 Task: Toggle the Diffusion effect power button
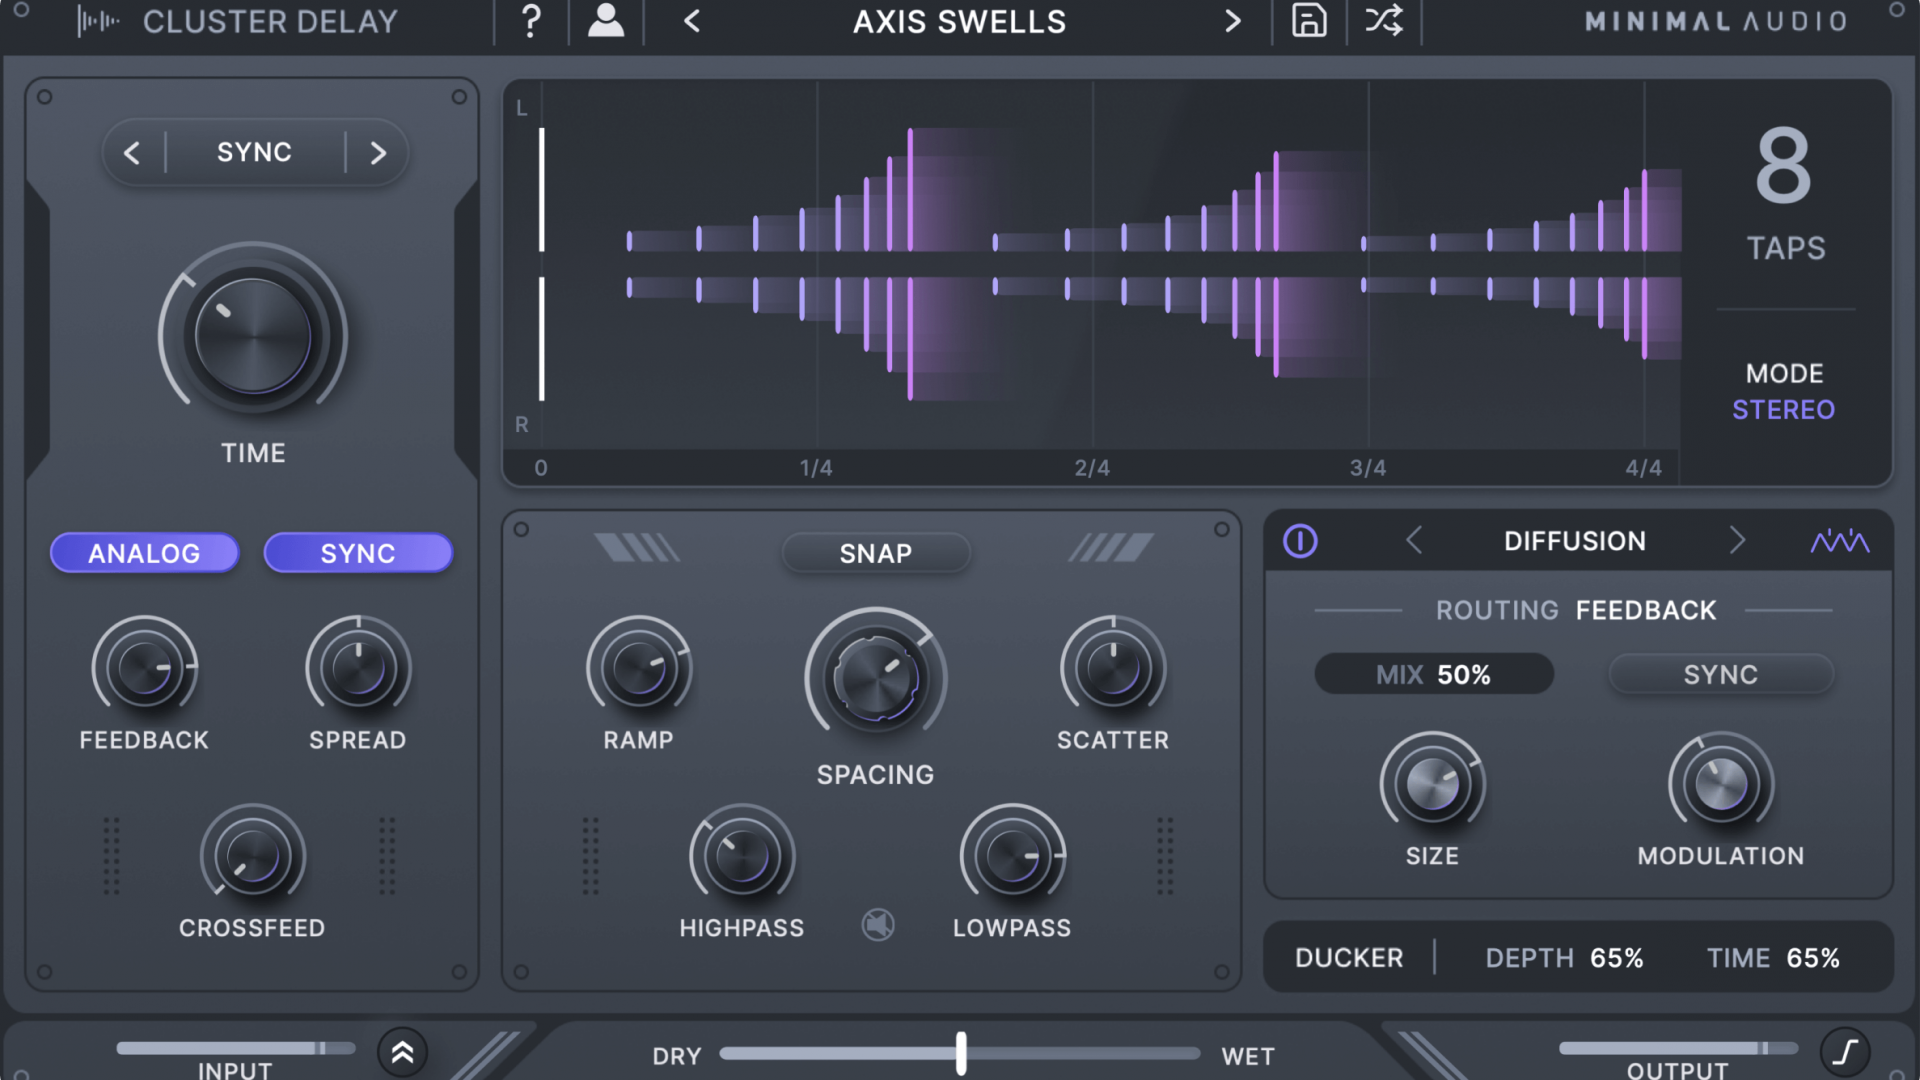[x=1300, y=541]
